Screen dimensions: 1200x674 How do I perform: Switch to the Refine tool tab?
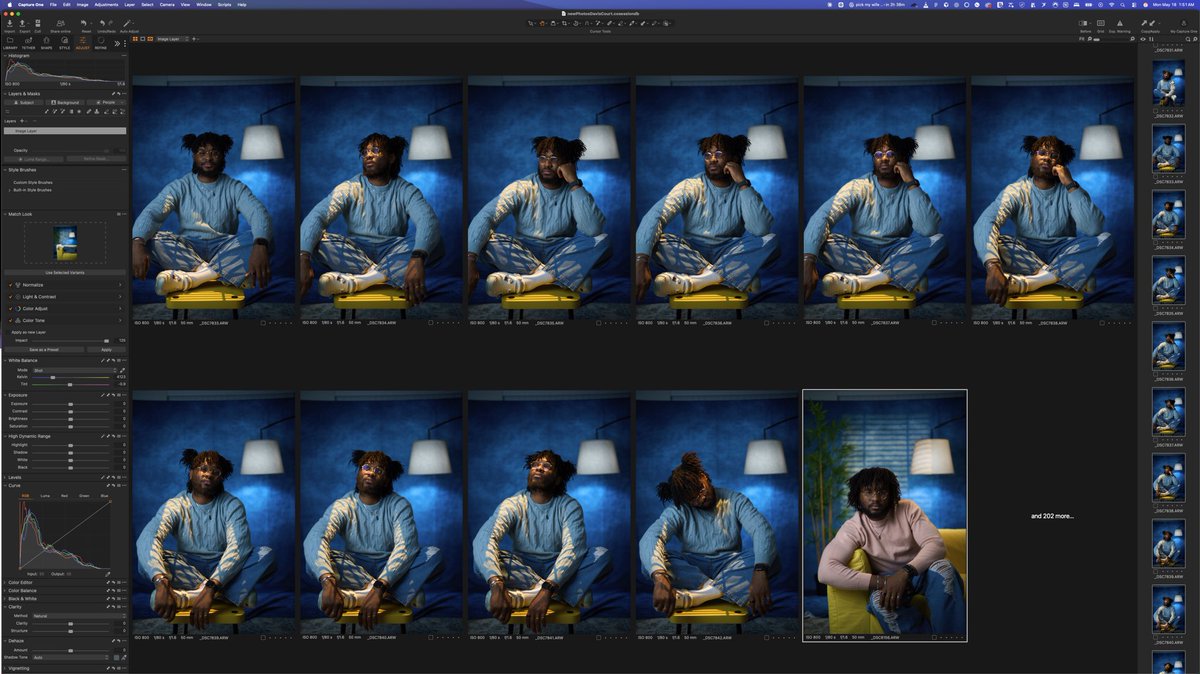[100, 42]
